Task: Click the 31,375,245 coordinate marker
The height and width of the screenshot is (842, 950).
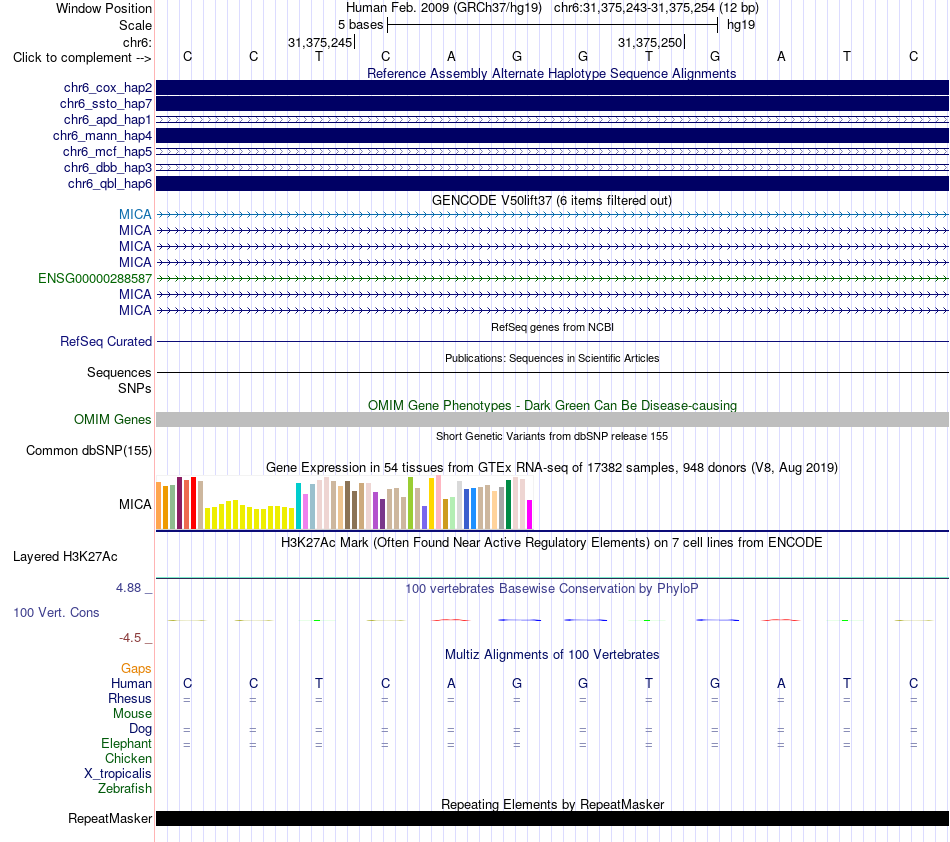Action: (x=320, y=42)
